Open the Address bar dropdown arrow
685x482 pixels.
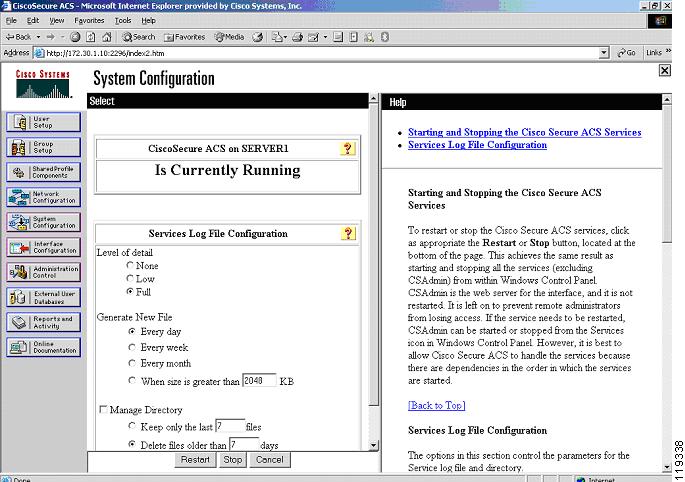(x=604, y=53)
